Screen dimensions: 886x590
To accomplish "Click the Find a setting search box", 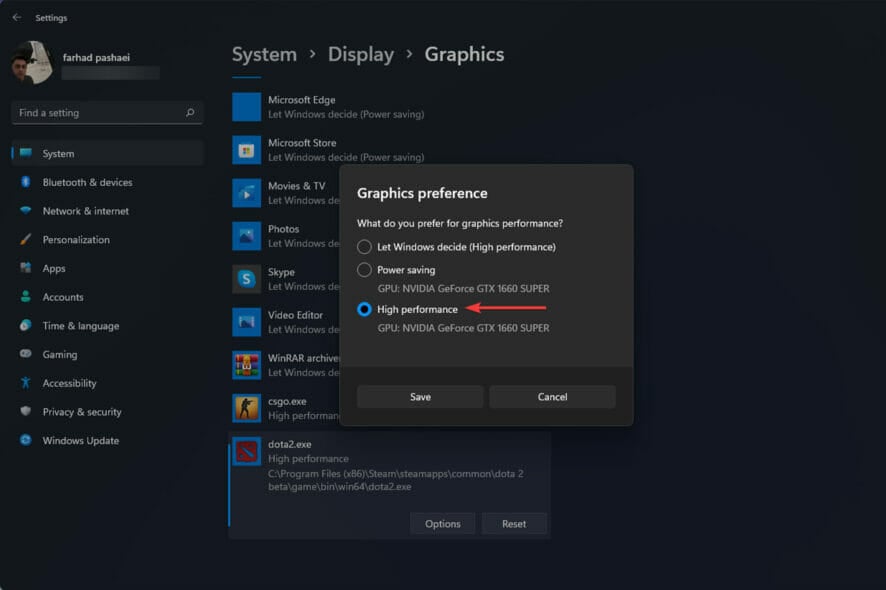I will coord(106,112).
